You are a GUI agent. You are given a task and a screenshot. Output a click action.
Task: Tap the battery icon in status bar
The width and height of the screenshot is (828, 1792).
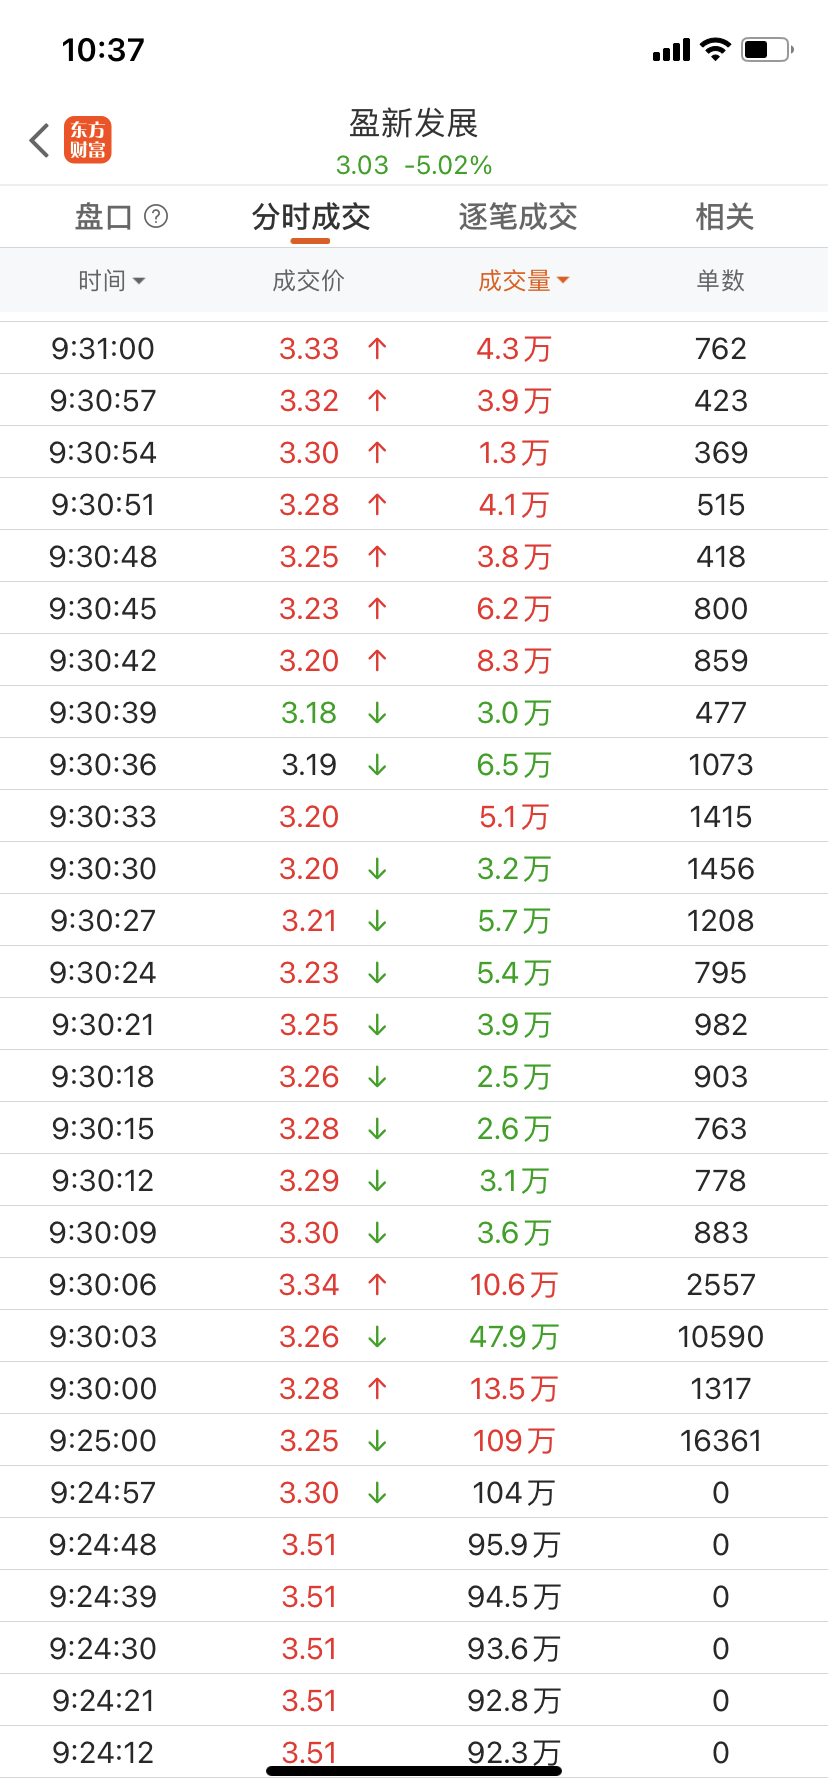click(x=767, y=49)
